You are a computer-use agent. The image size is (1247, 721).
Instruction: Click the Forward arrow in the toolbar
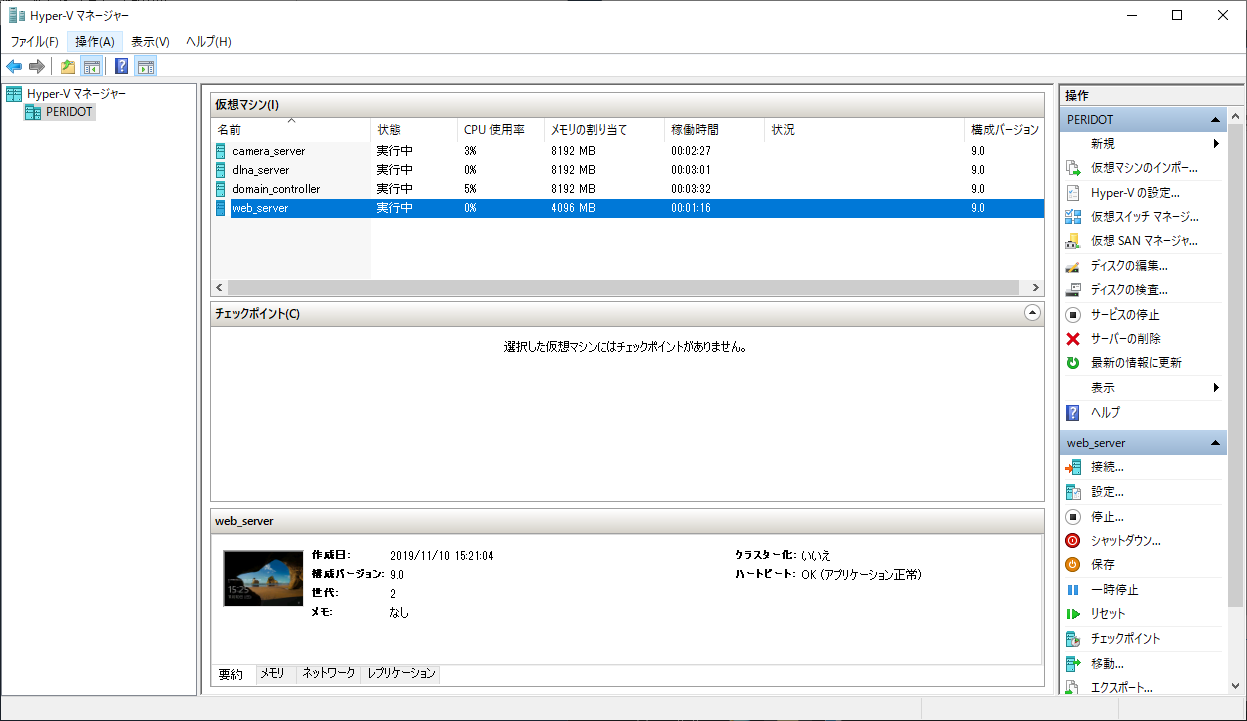click(x=37, y=67)
